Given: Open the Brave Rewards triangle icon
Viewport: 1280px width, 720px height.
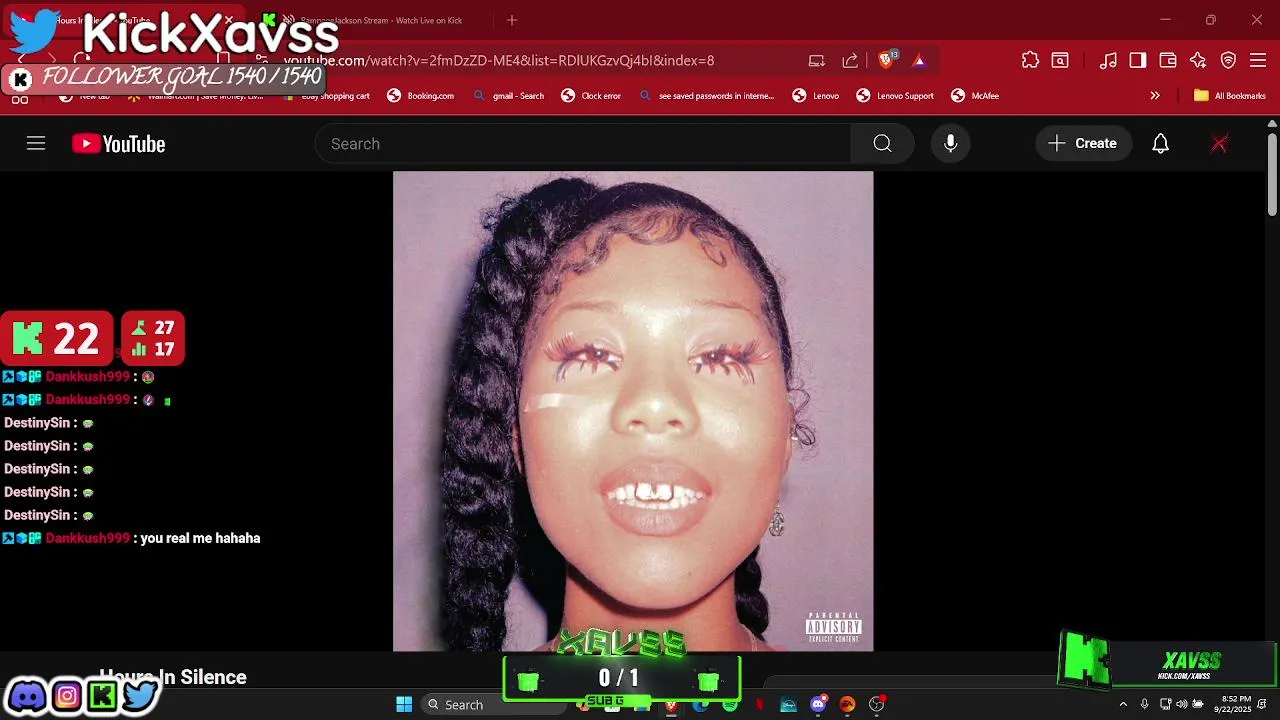Looking at the screenshot, I should [x=919, y=60].
